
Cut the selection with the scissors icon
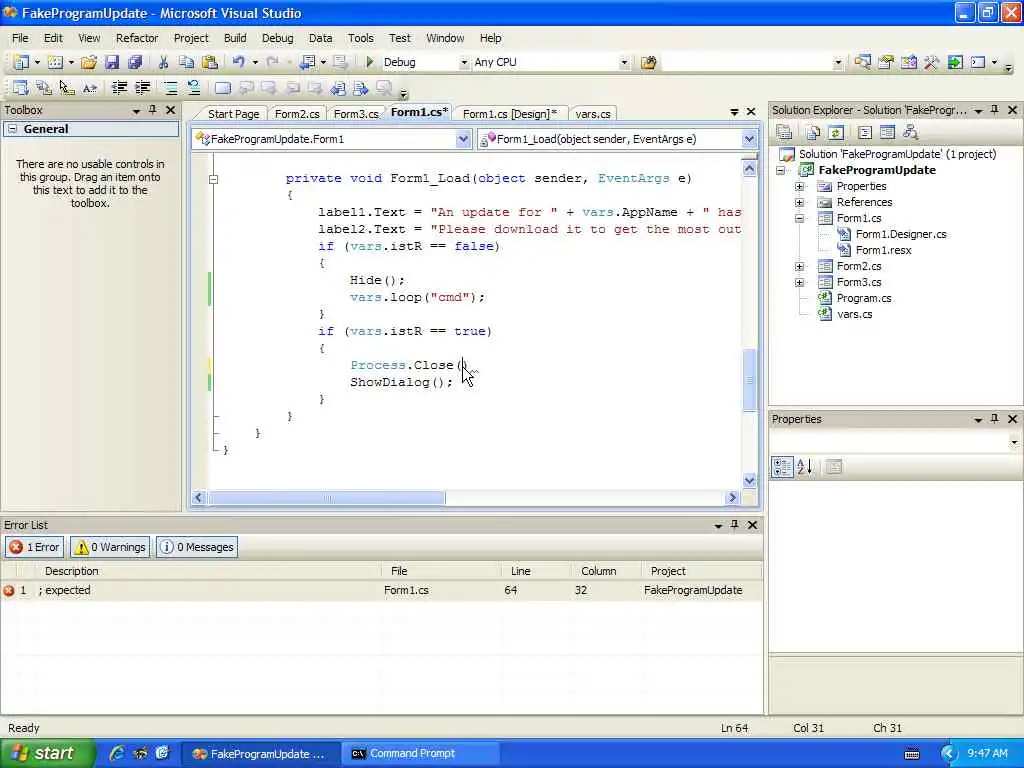tap(163, 62)
